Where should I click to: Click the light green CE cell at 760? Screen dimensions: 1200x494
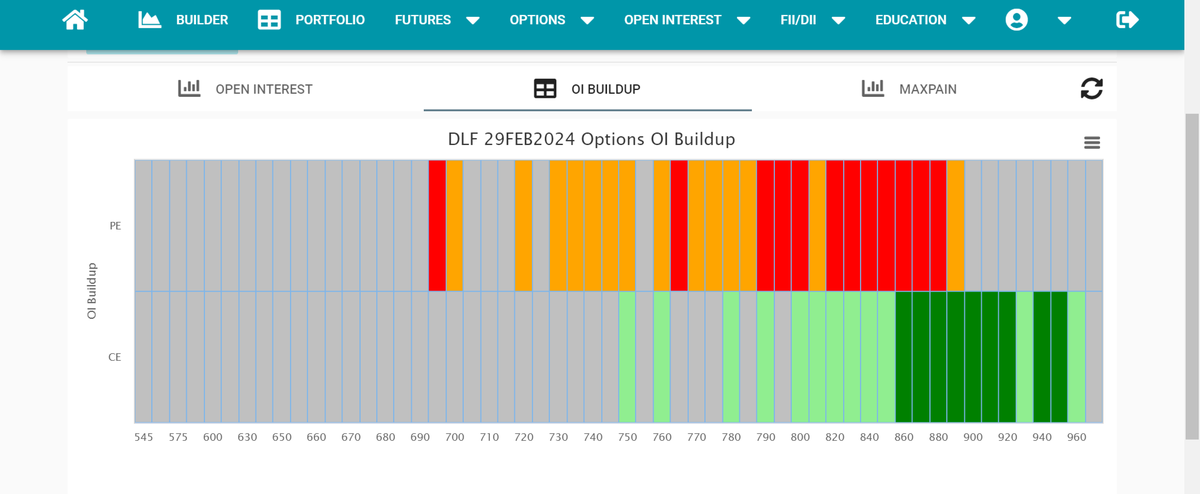[662, 357]
